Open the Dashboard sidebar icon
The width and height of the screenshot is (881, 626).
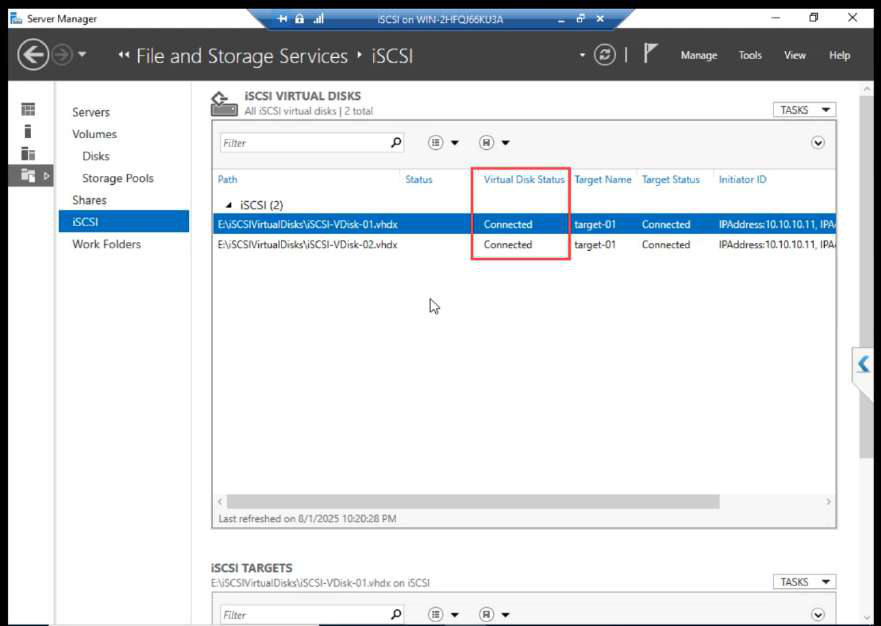coord(28,109)
